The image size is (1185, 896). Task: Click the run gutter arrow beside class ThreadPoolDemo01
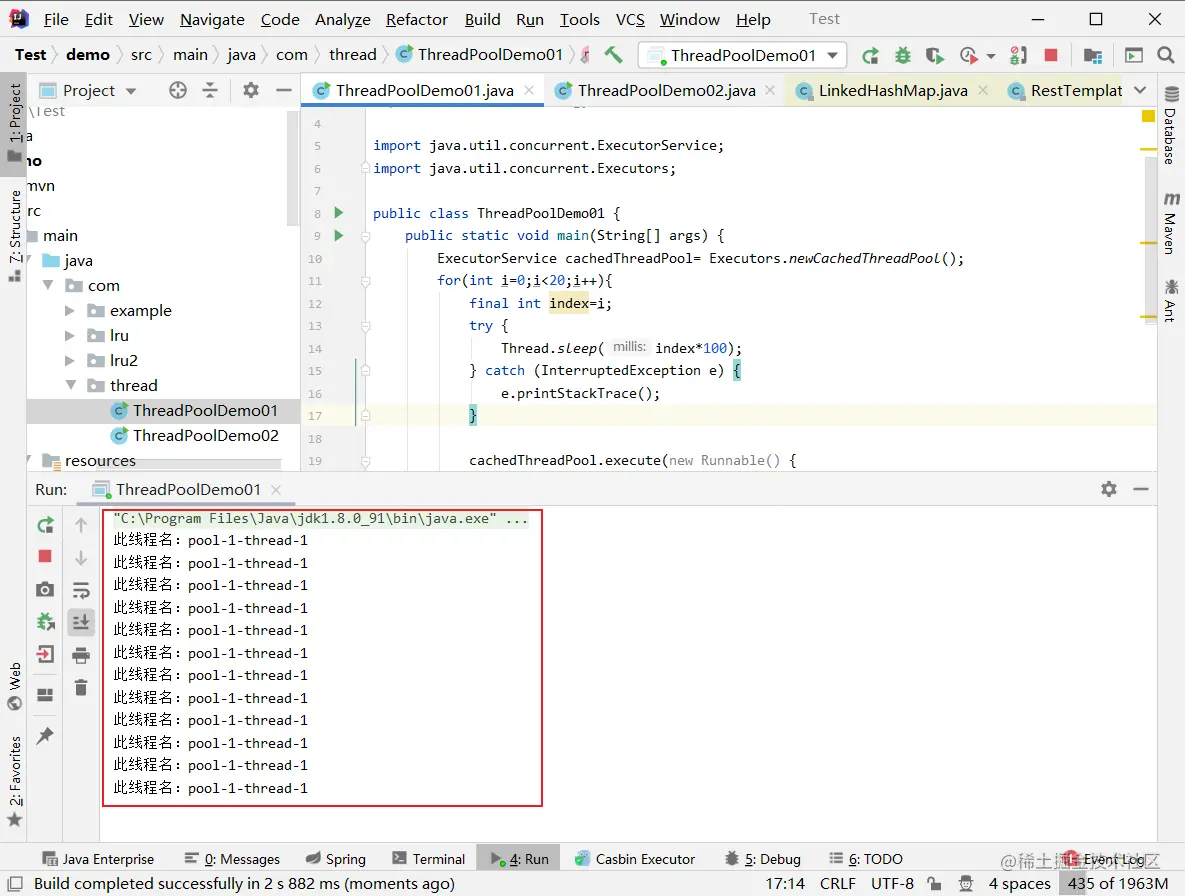point(339,213)
